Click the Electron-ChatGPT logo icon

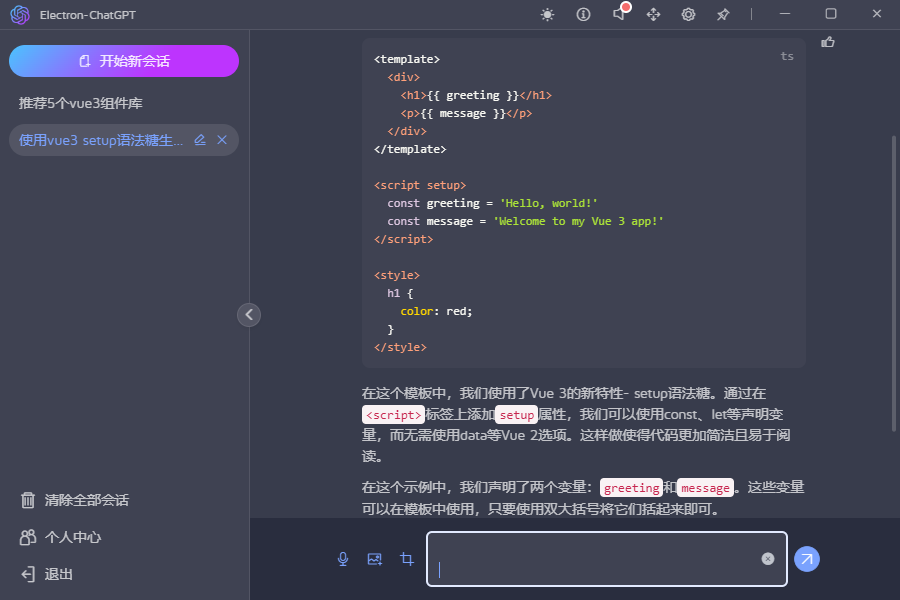point(20,14)
